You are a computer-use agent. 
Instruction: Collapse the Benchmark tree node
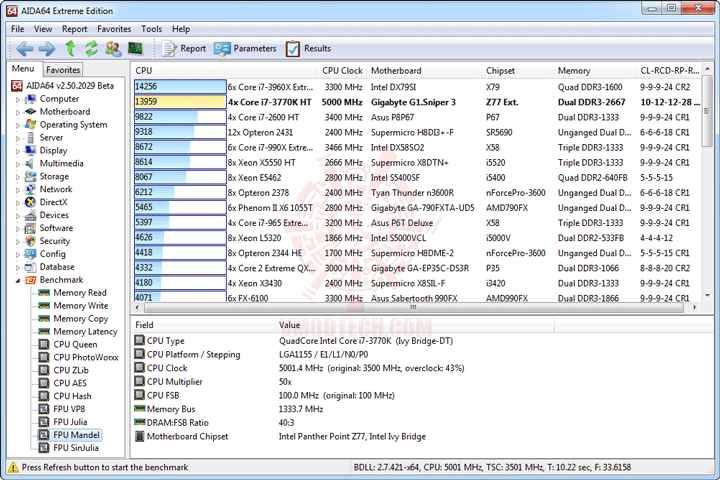(18, 280)
